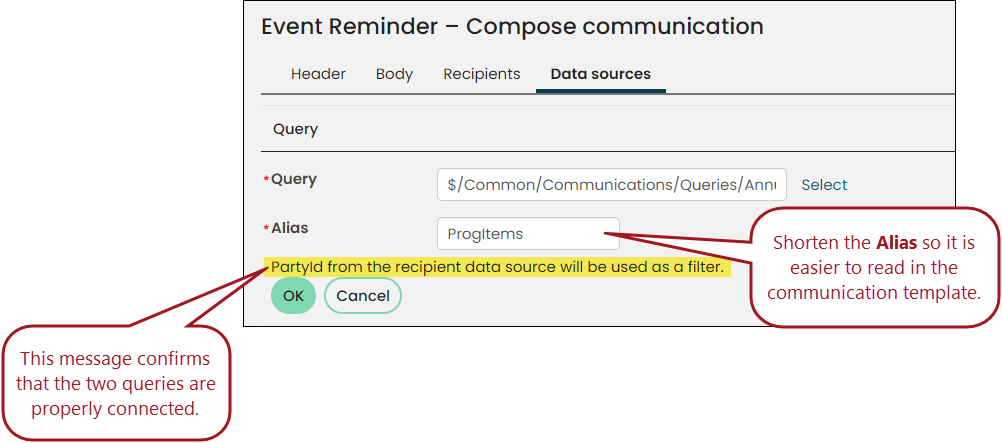The height and width of the screenshot is (443, 1002).
Task: Click the queries properly connected callout
Action: click(x=116, y=384)
